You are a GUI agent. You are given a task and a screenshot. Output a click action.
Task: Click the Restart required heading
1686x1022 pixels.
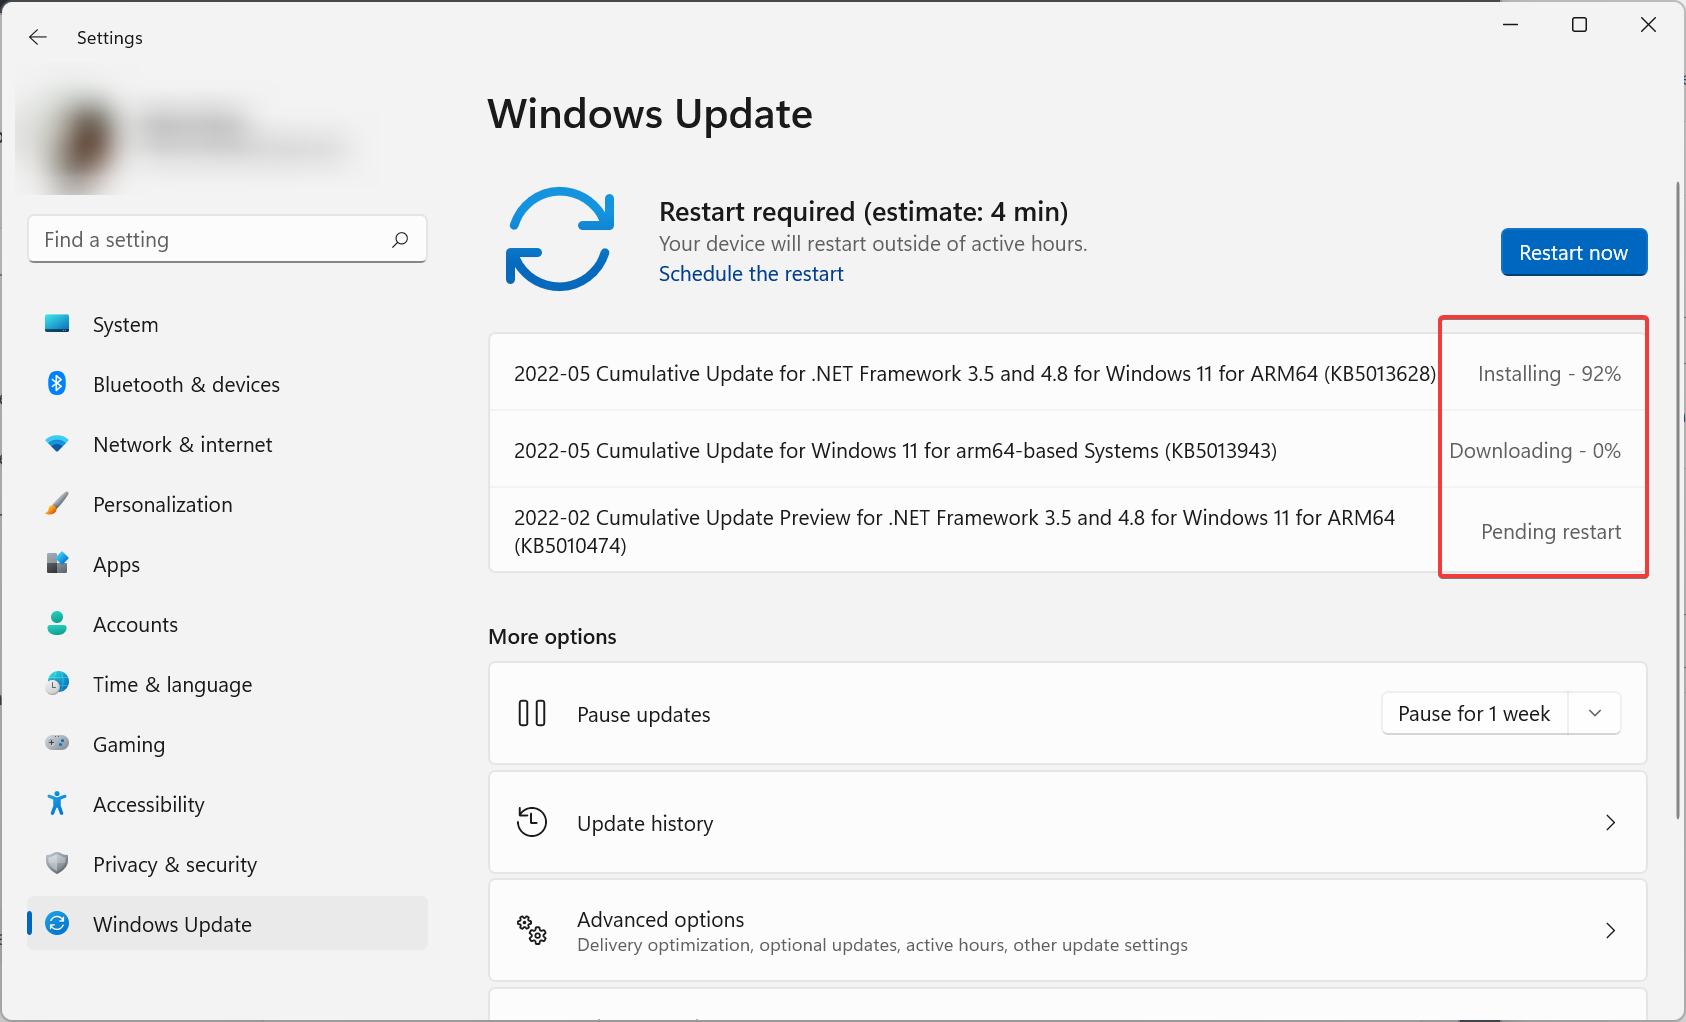(863, 211)
